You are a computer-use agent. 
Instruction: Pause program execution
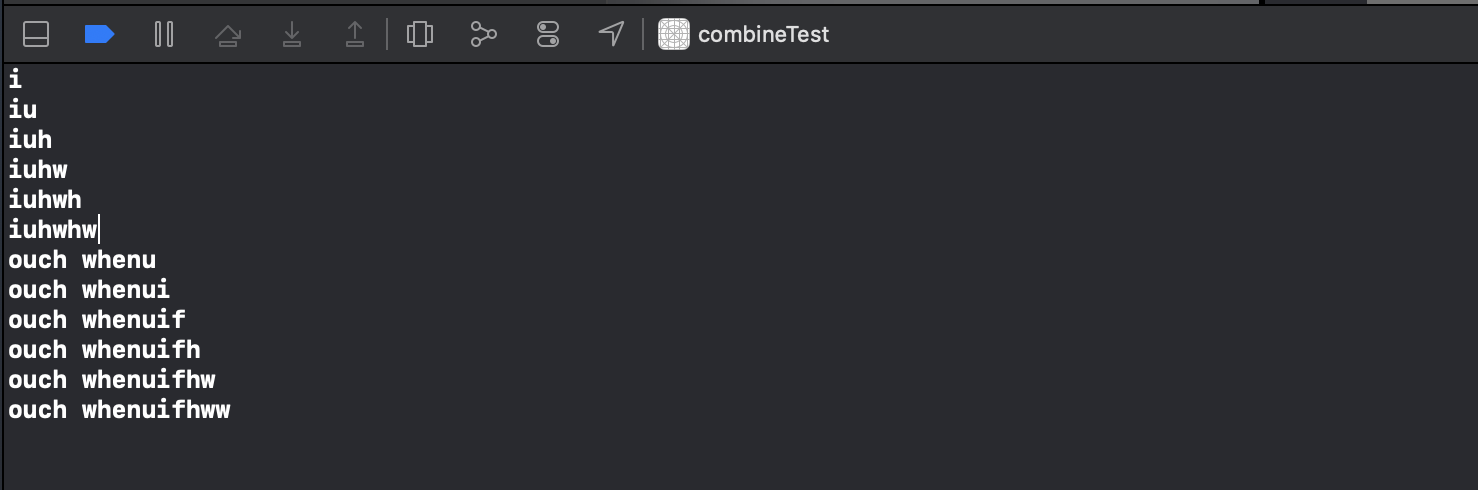164,34
